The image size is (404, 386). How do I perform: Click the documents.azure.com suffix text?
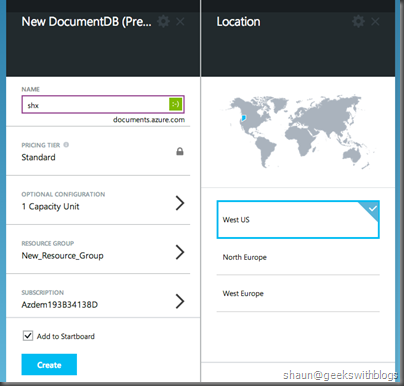coord(149,120)
